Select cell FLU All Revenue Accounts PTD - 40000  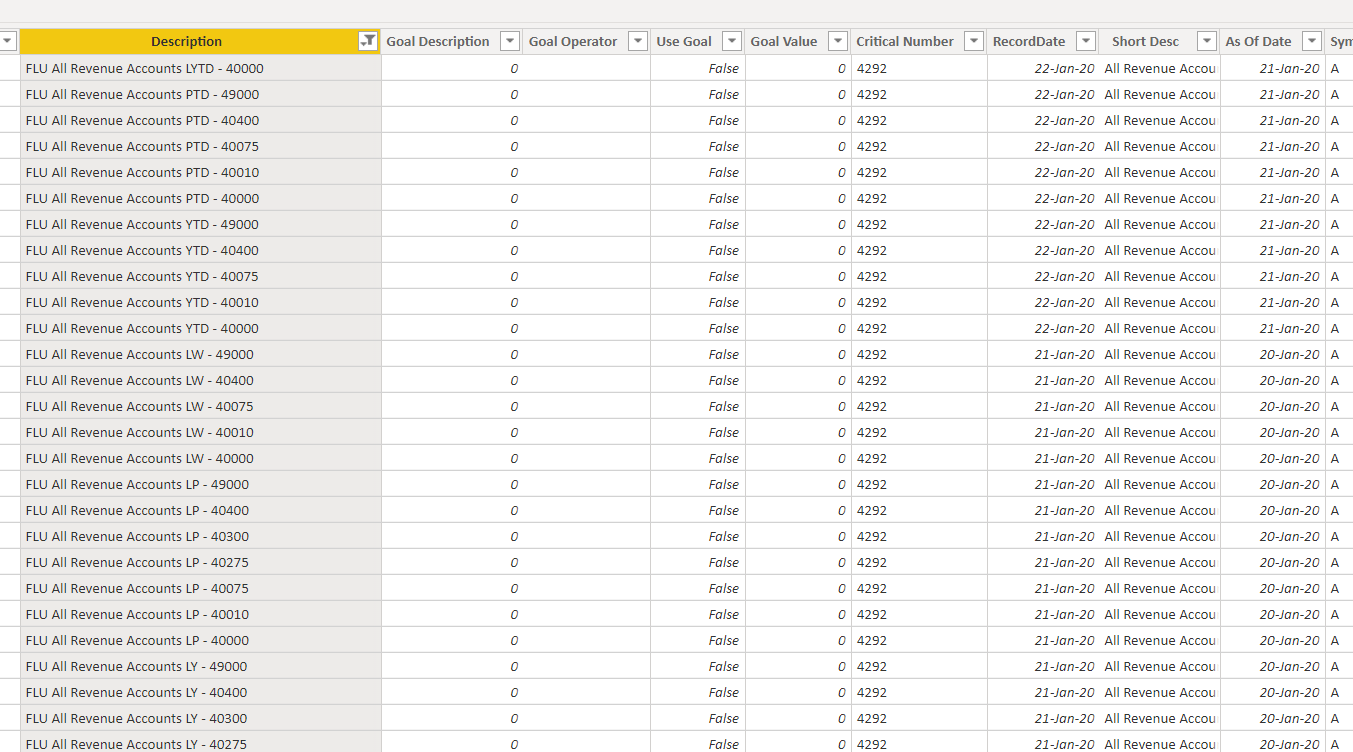[x=200, y=198]
